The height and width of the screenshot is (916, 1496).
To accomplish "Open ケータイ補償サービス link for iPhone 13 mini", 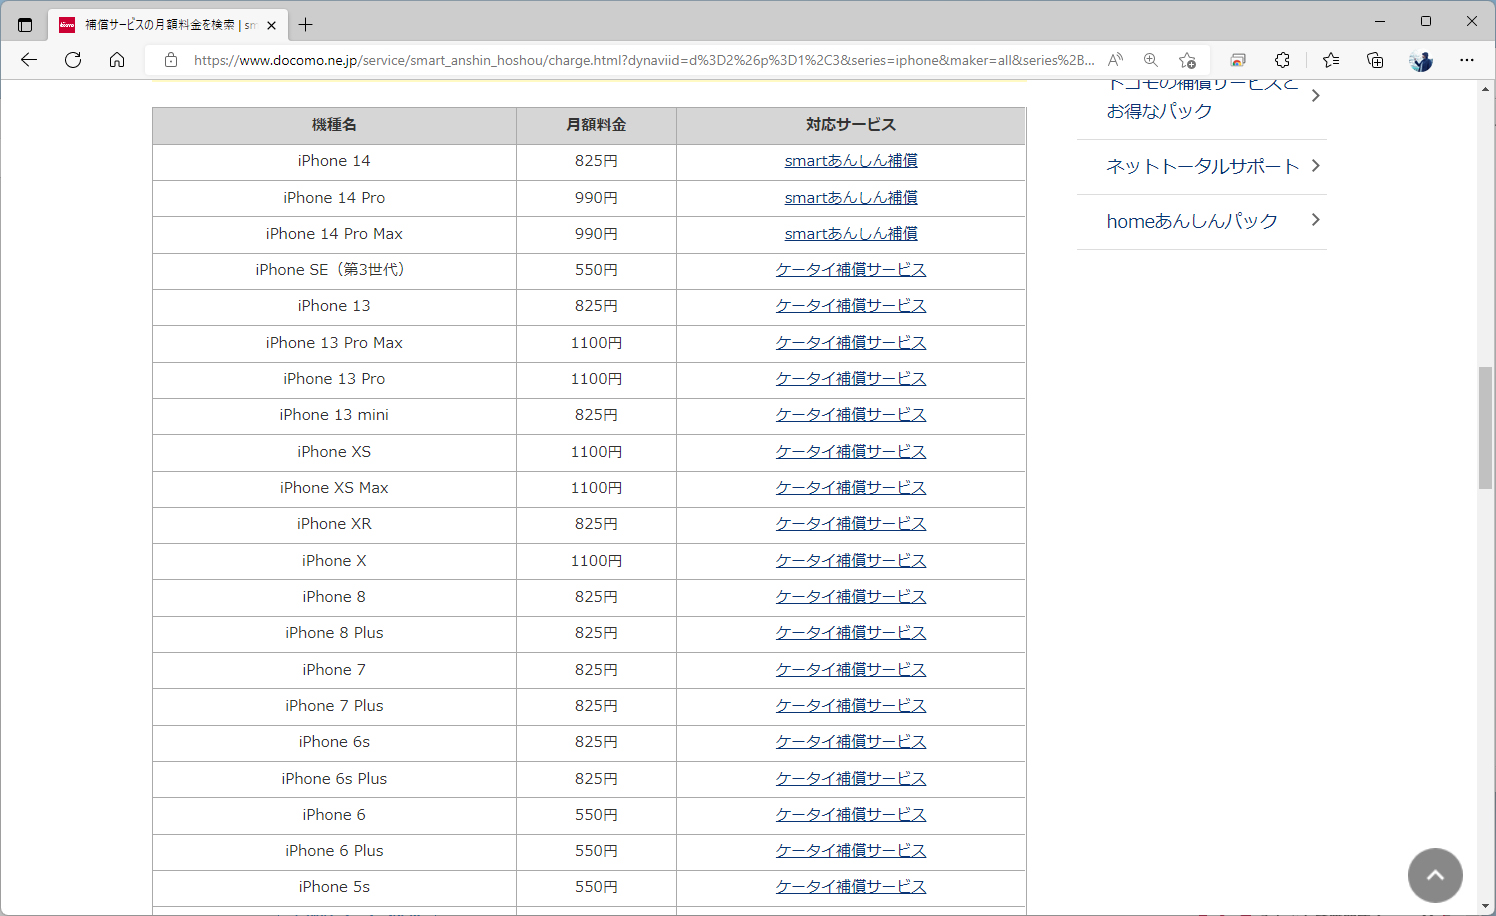I will click(851, 415).
